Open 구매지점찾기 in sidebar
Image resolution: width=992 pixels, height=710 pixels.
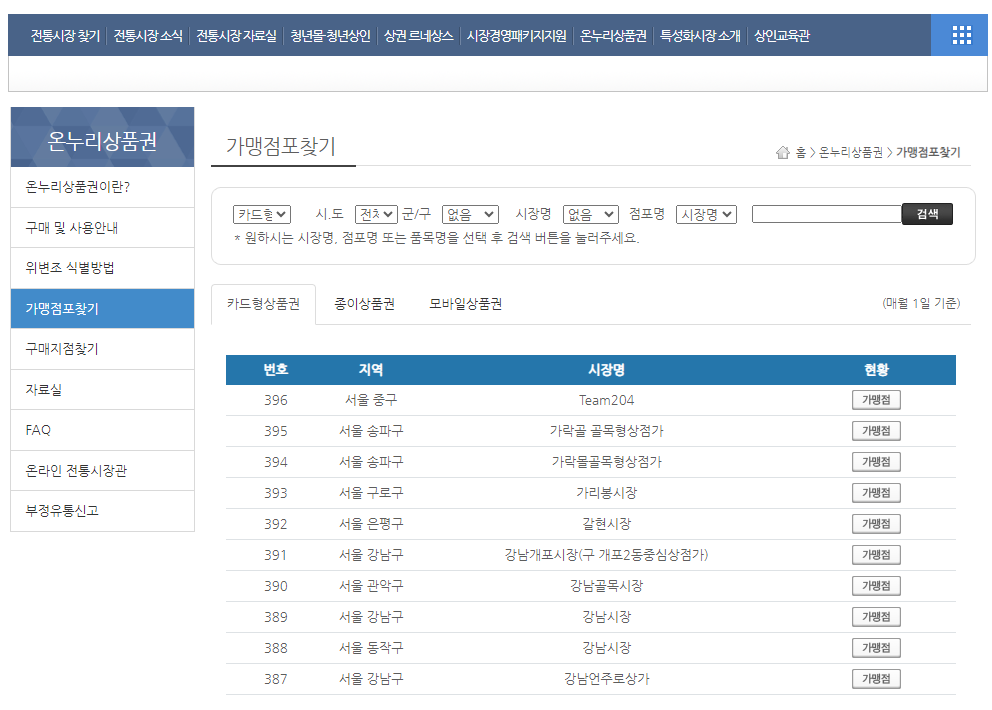click(x=102, y=349)
